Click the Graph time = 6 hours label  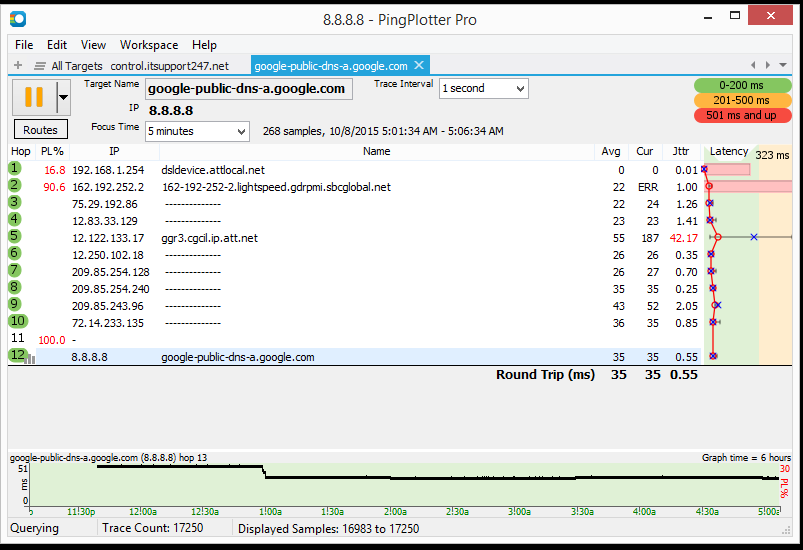click(746, 457)
